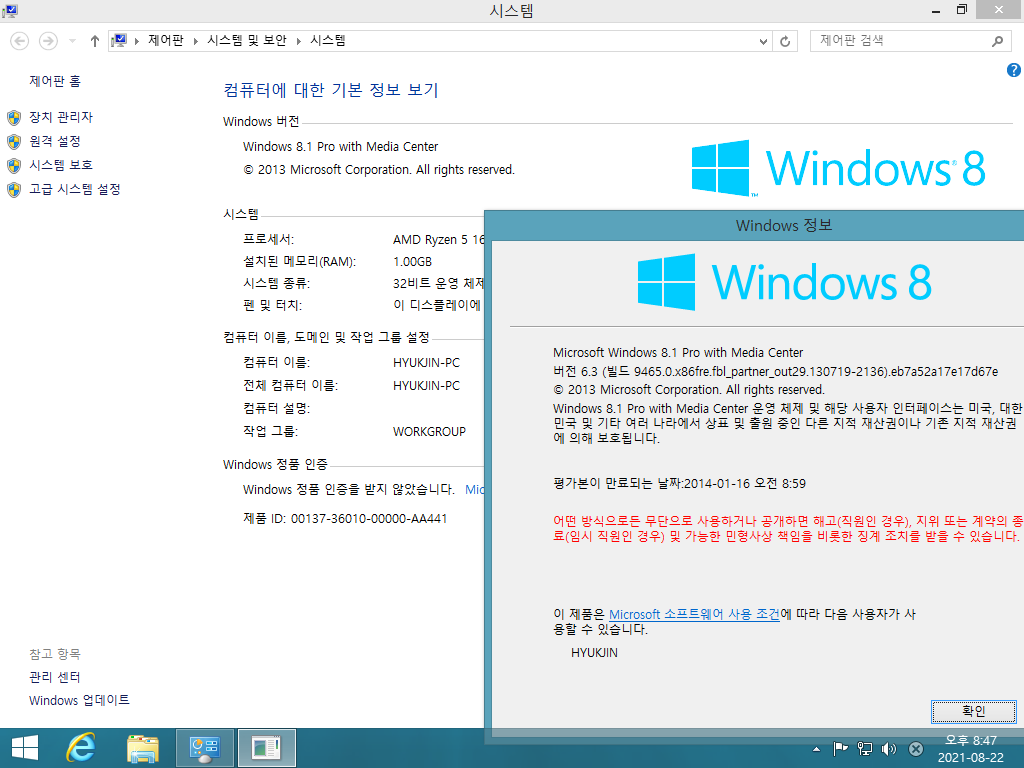Screen dimensions: 1024x768
Task: Click the search magnifier icon
Action: point(997,41)
